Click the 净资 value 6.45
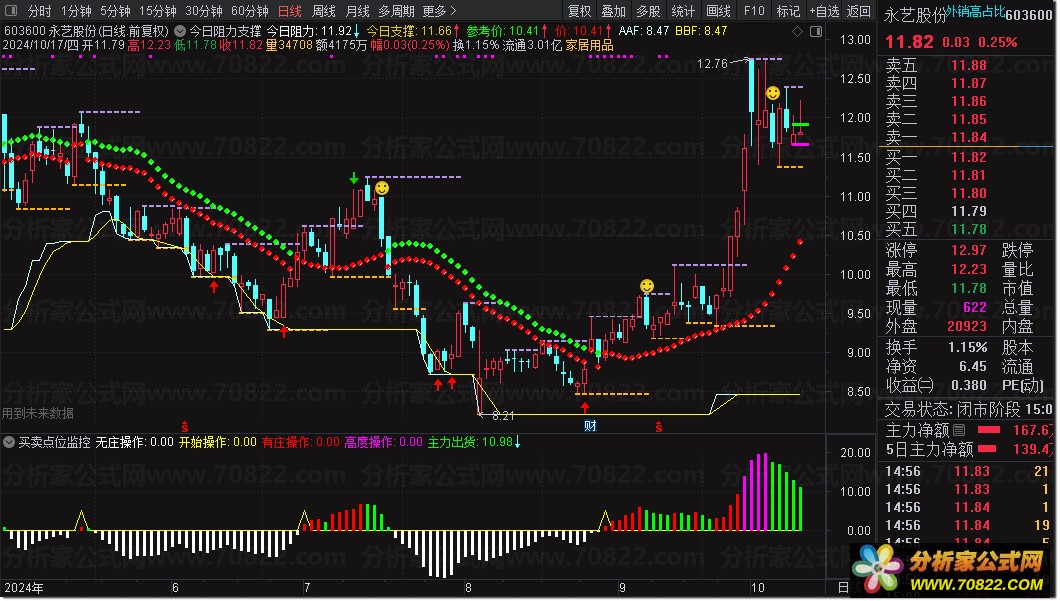The width and height of the screenshot is (1060, 601). 973,366
